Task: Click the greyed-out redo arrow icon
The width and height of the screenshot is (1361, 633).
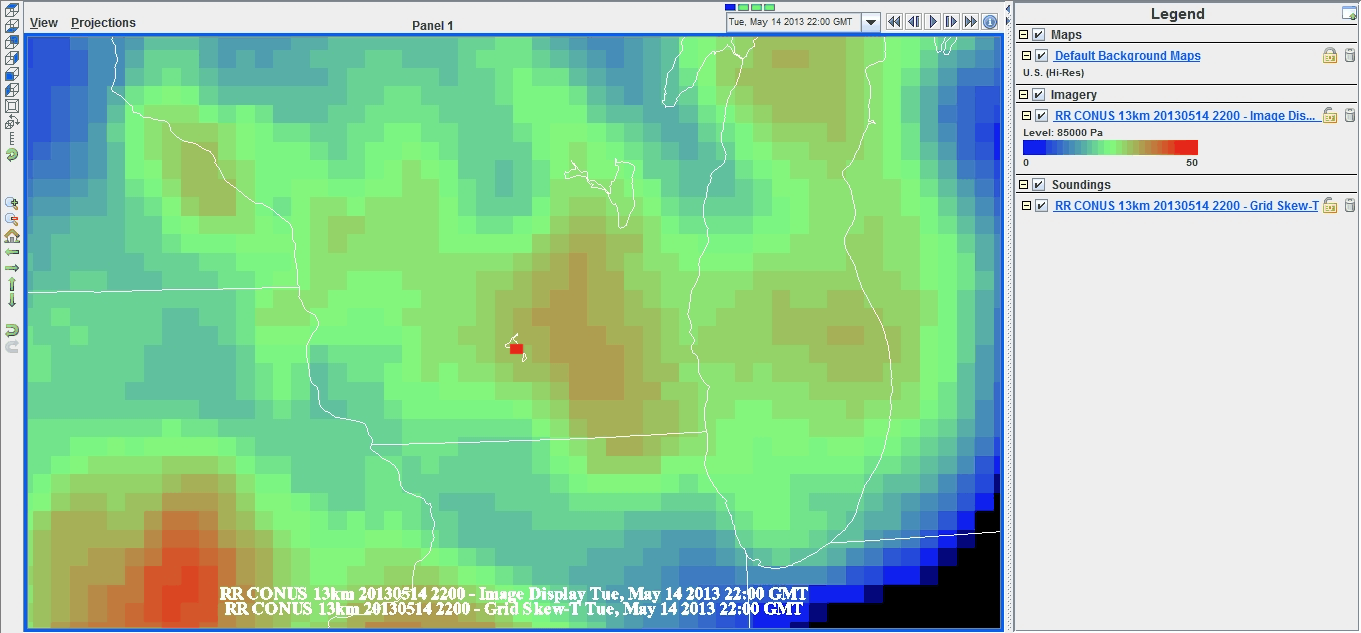Action: click(12, 346)
